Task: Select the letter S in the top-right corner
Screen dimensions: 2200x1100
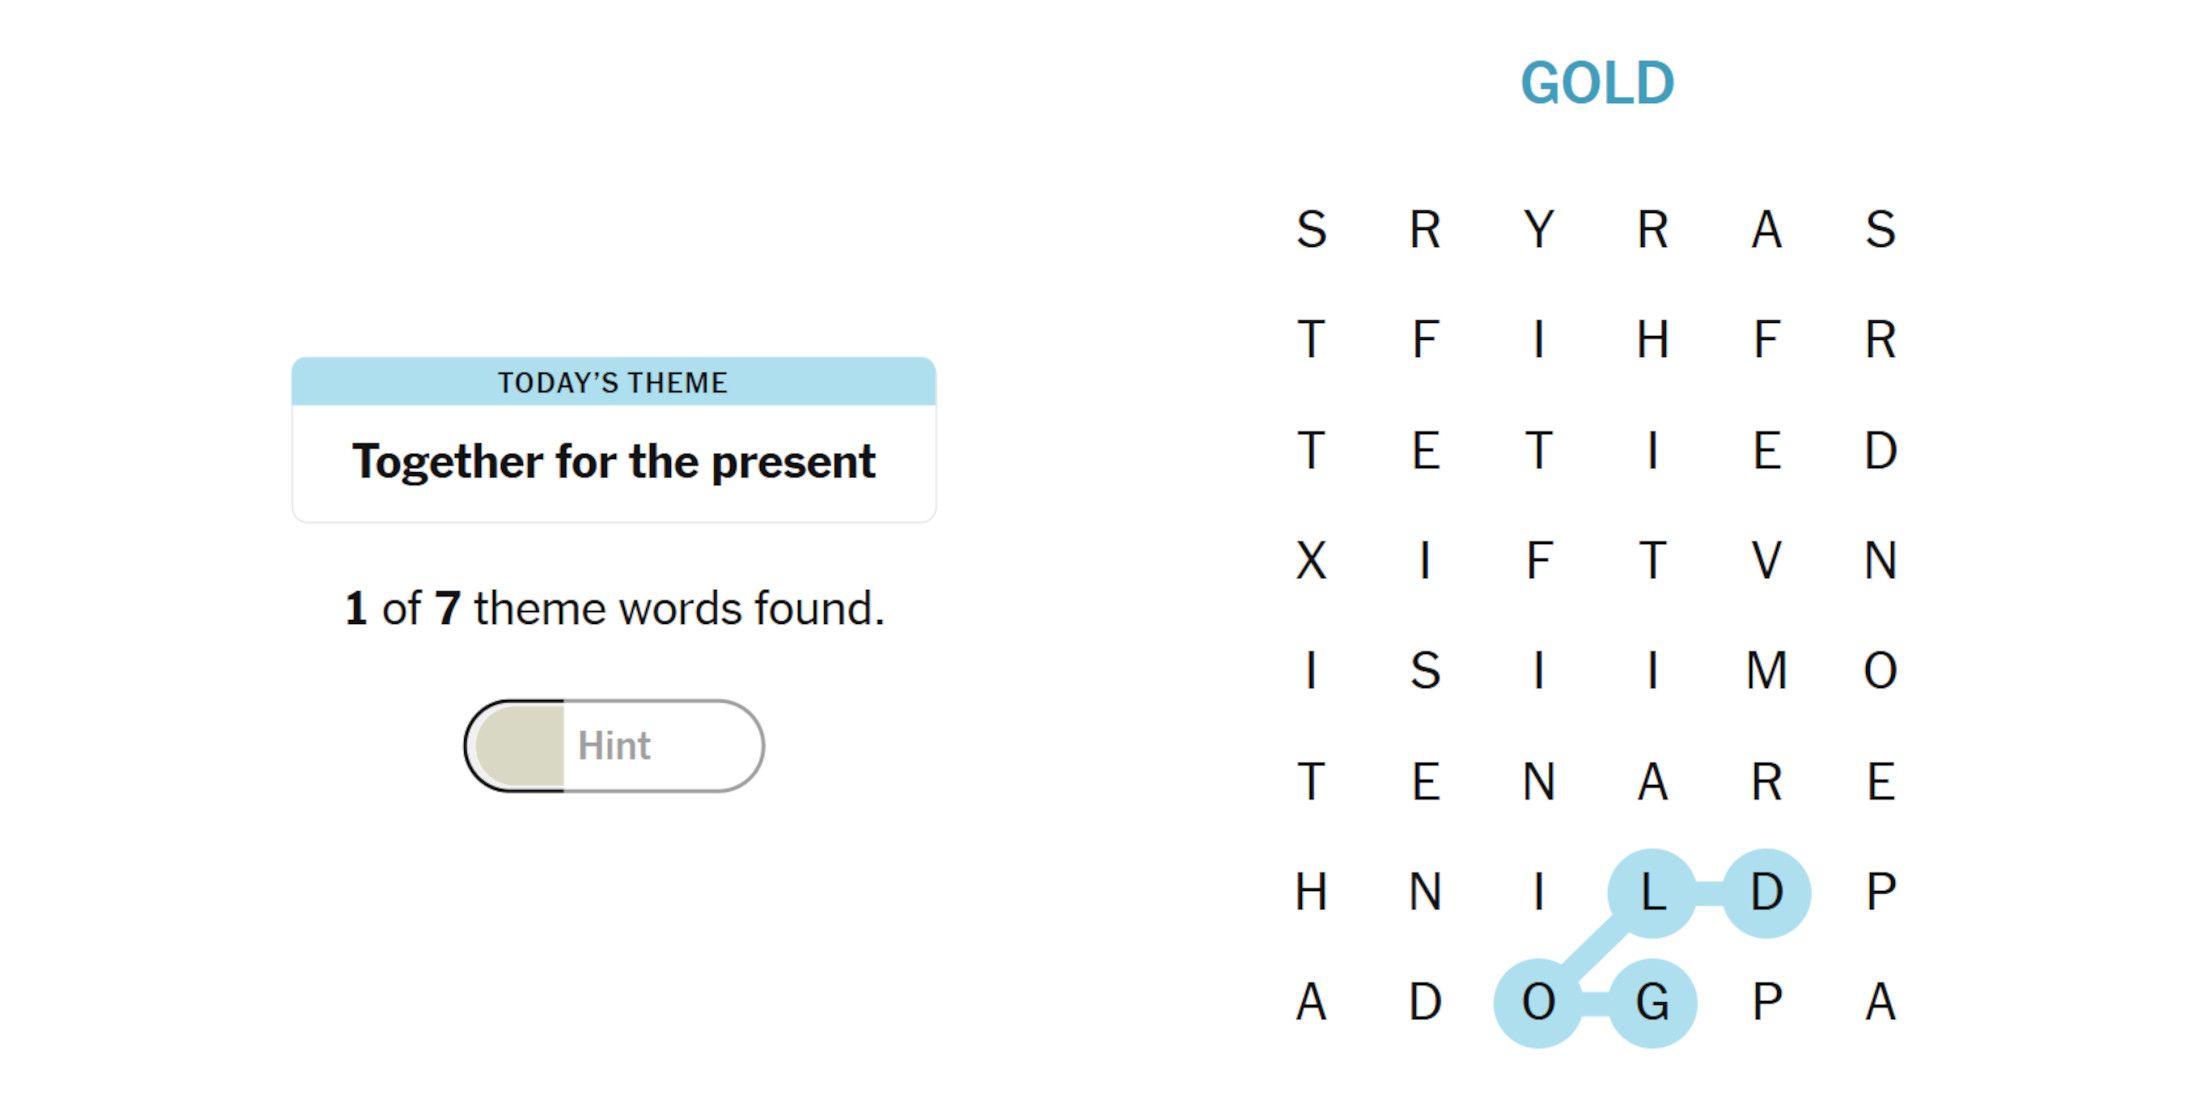Action: [1881, 230]
